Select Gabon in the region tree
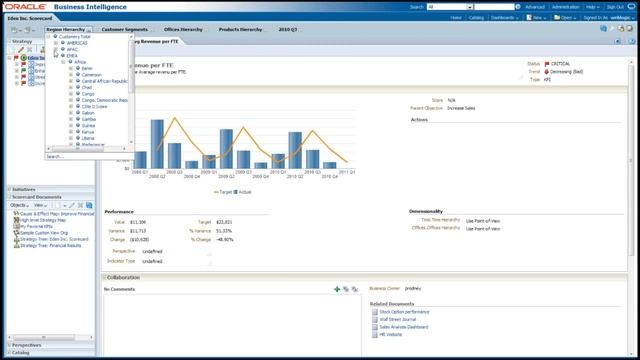The image size is (640, 360). click(x=88, y=113)
